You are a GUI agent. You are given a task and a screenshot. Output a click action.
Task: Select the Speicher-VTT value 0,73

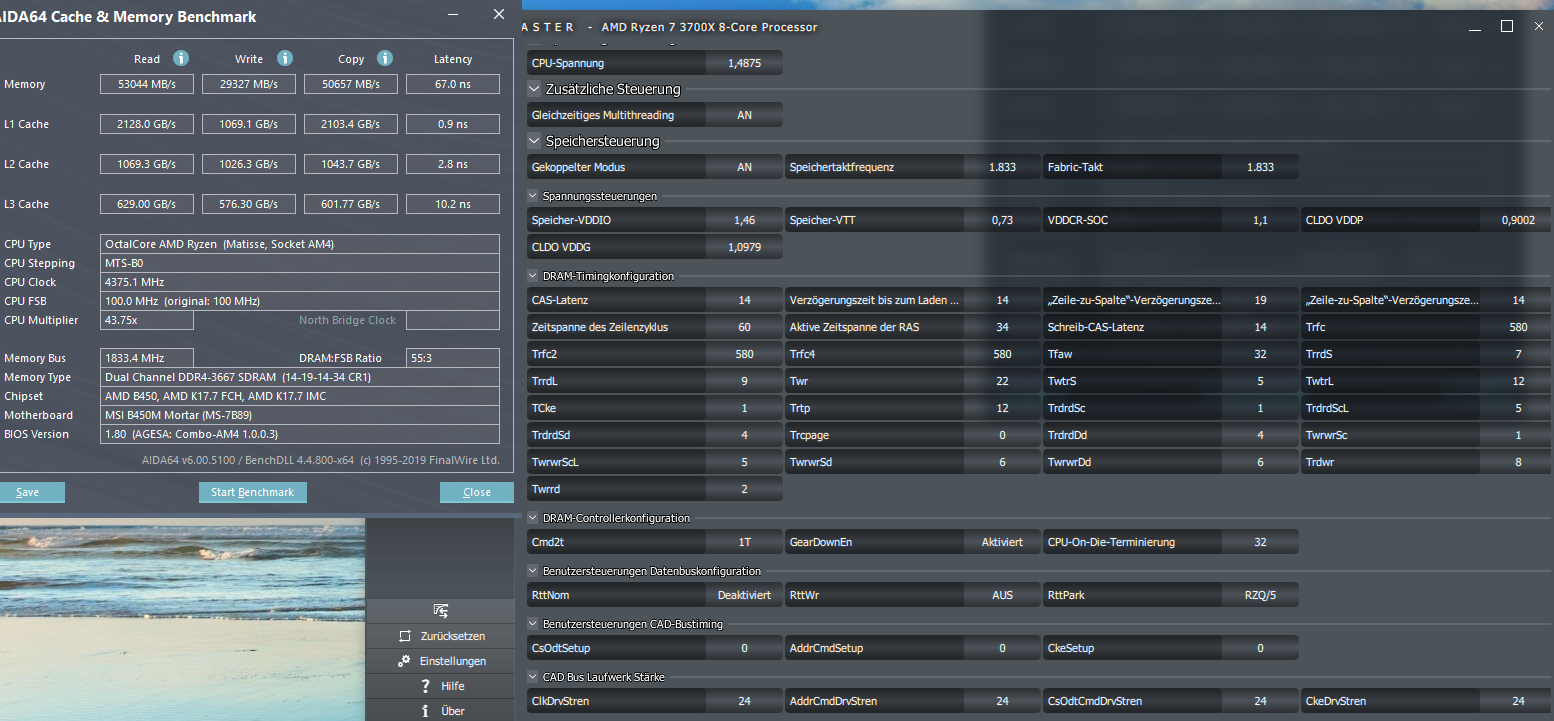click(1002, 220)
